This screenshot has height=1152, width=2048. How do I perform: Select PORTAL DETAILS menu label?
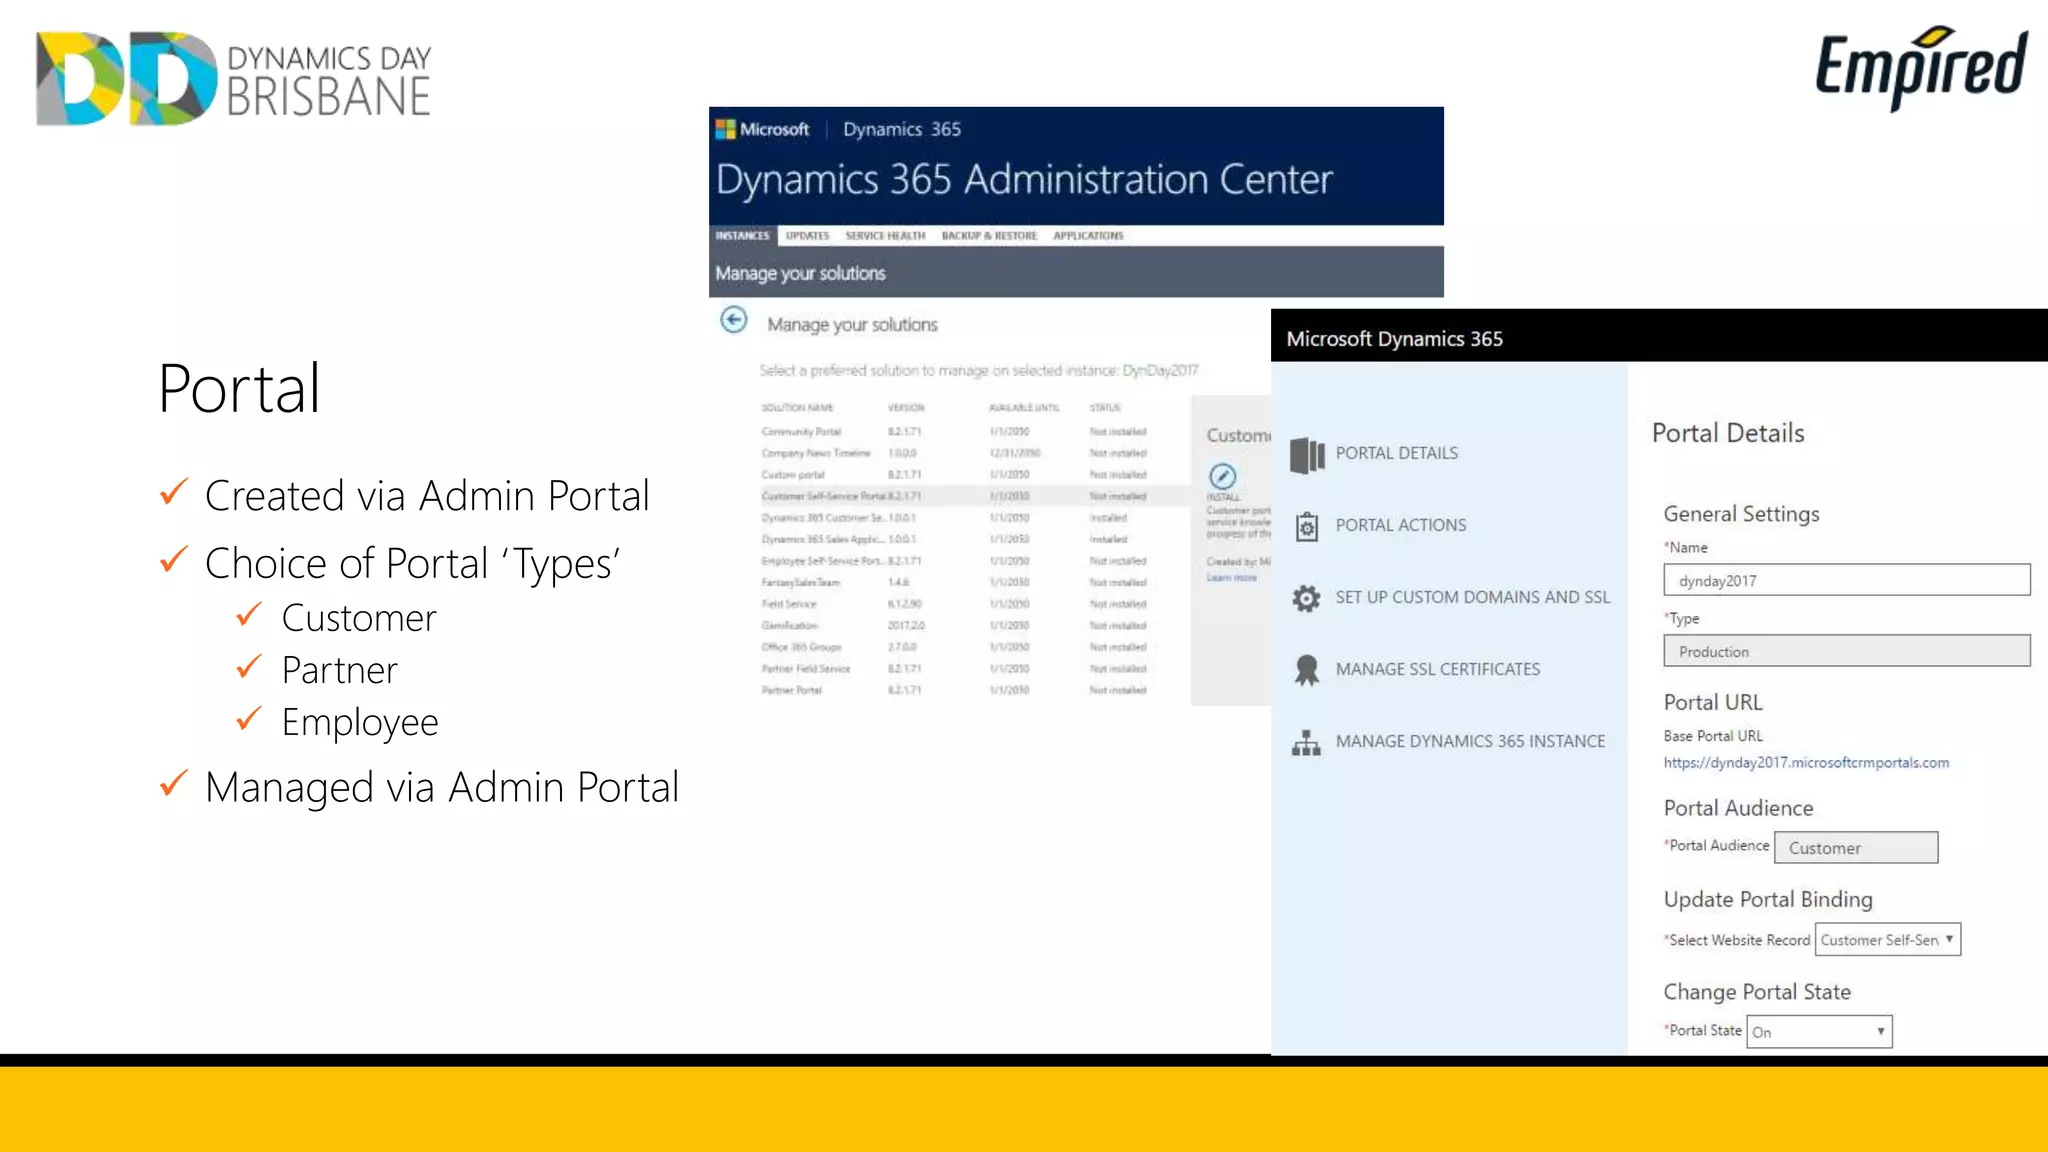1396,453
